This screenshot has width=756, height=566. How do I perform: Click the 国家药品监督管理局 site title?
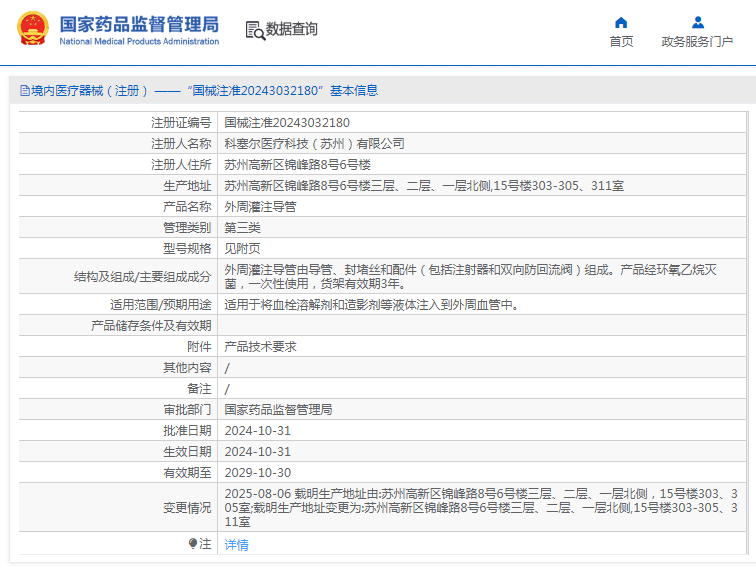(139, 24)
